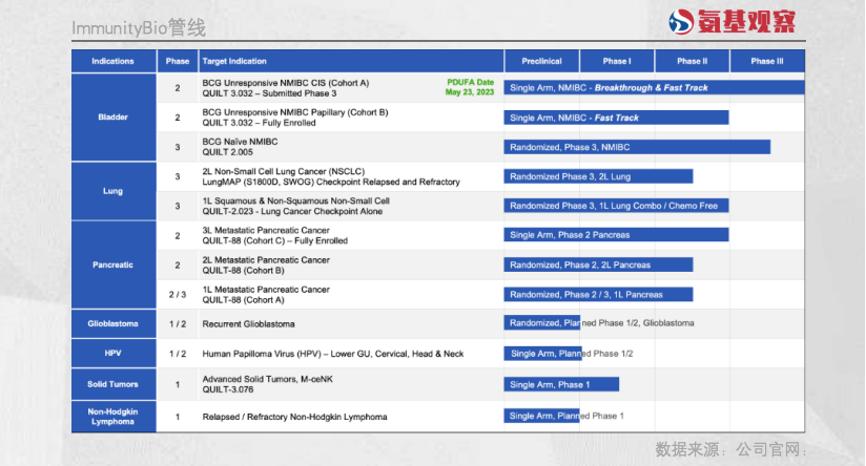Click the Human Papilloma Virus (HPV) row text
The height and width of the screenshot is (466, 866).
coord(333,354)
